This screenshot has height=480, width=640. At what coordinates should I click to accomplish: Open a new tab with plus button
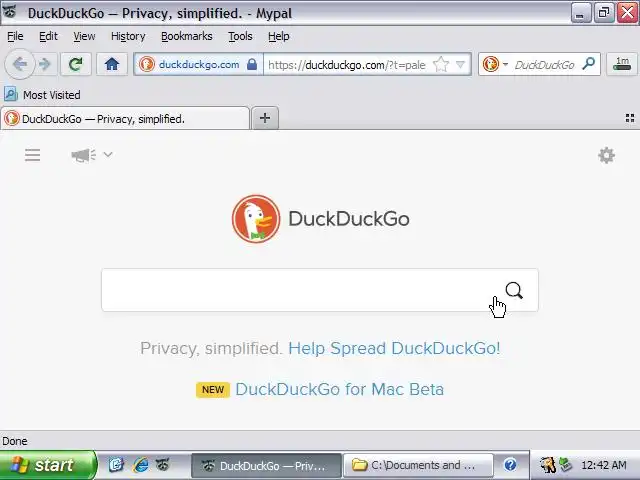point(265,118)
